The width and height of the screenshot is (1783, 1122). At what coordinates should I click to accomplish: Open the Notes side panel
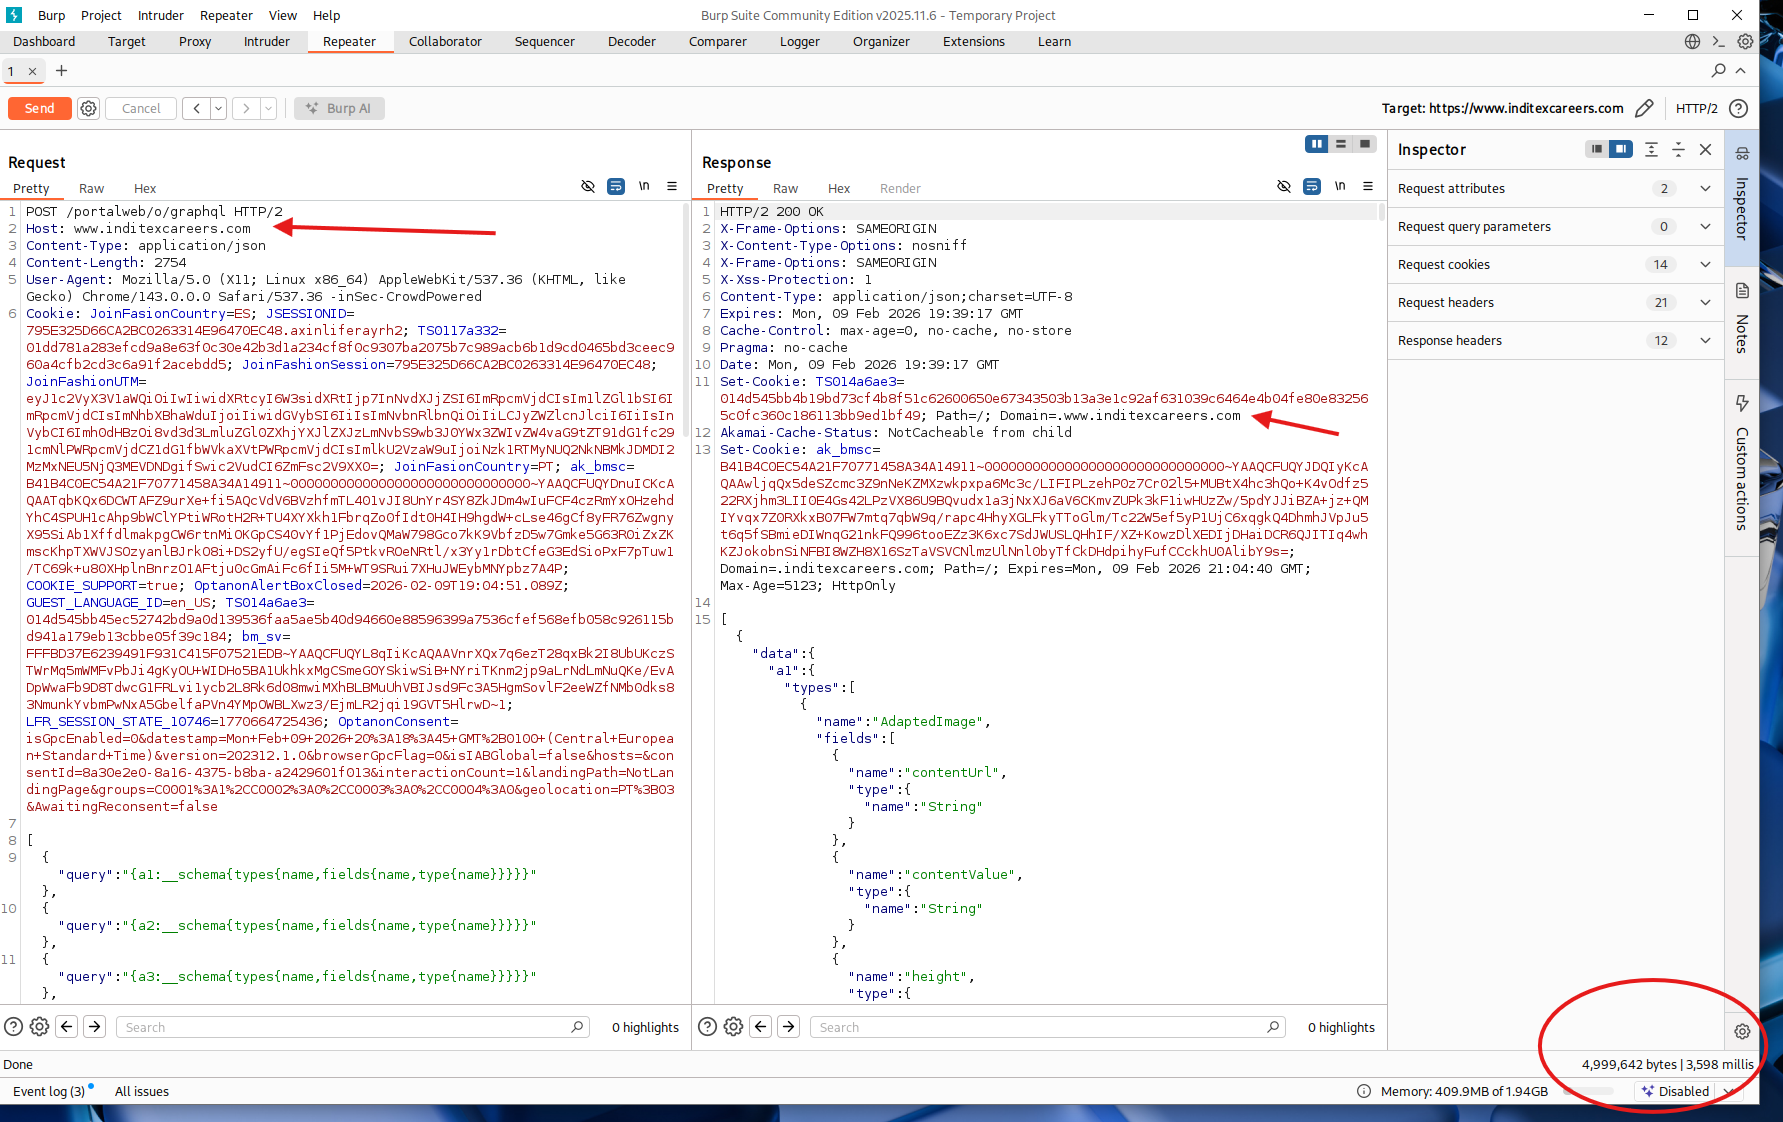1742,320
